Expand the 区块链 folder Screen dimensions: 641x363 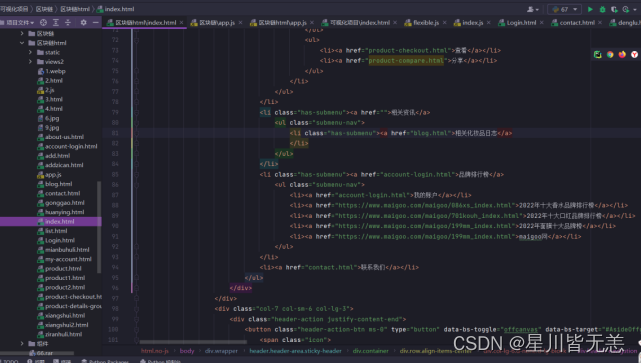(22, 34)
